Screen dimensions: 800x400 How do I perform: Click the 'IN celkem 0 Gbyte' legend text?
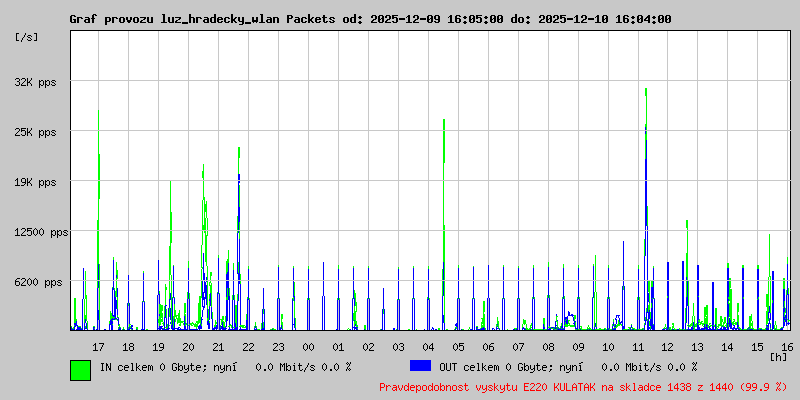[154, 367]
